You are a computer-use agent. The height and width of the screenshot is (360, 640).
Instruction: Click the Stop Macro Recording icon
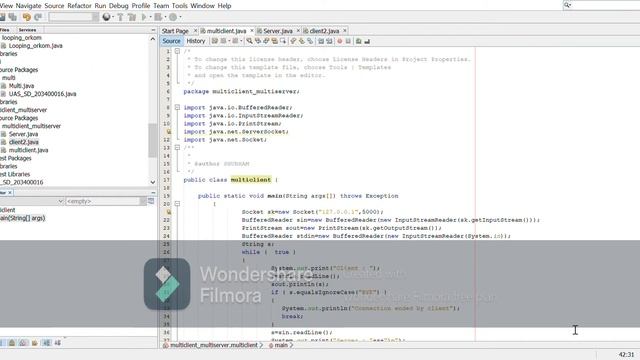(x=348, y=41)
